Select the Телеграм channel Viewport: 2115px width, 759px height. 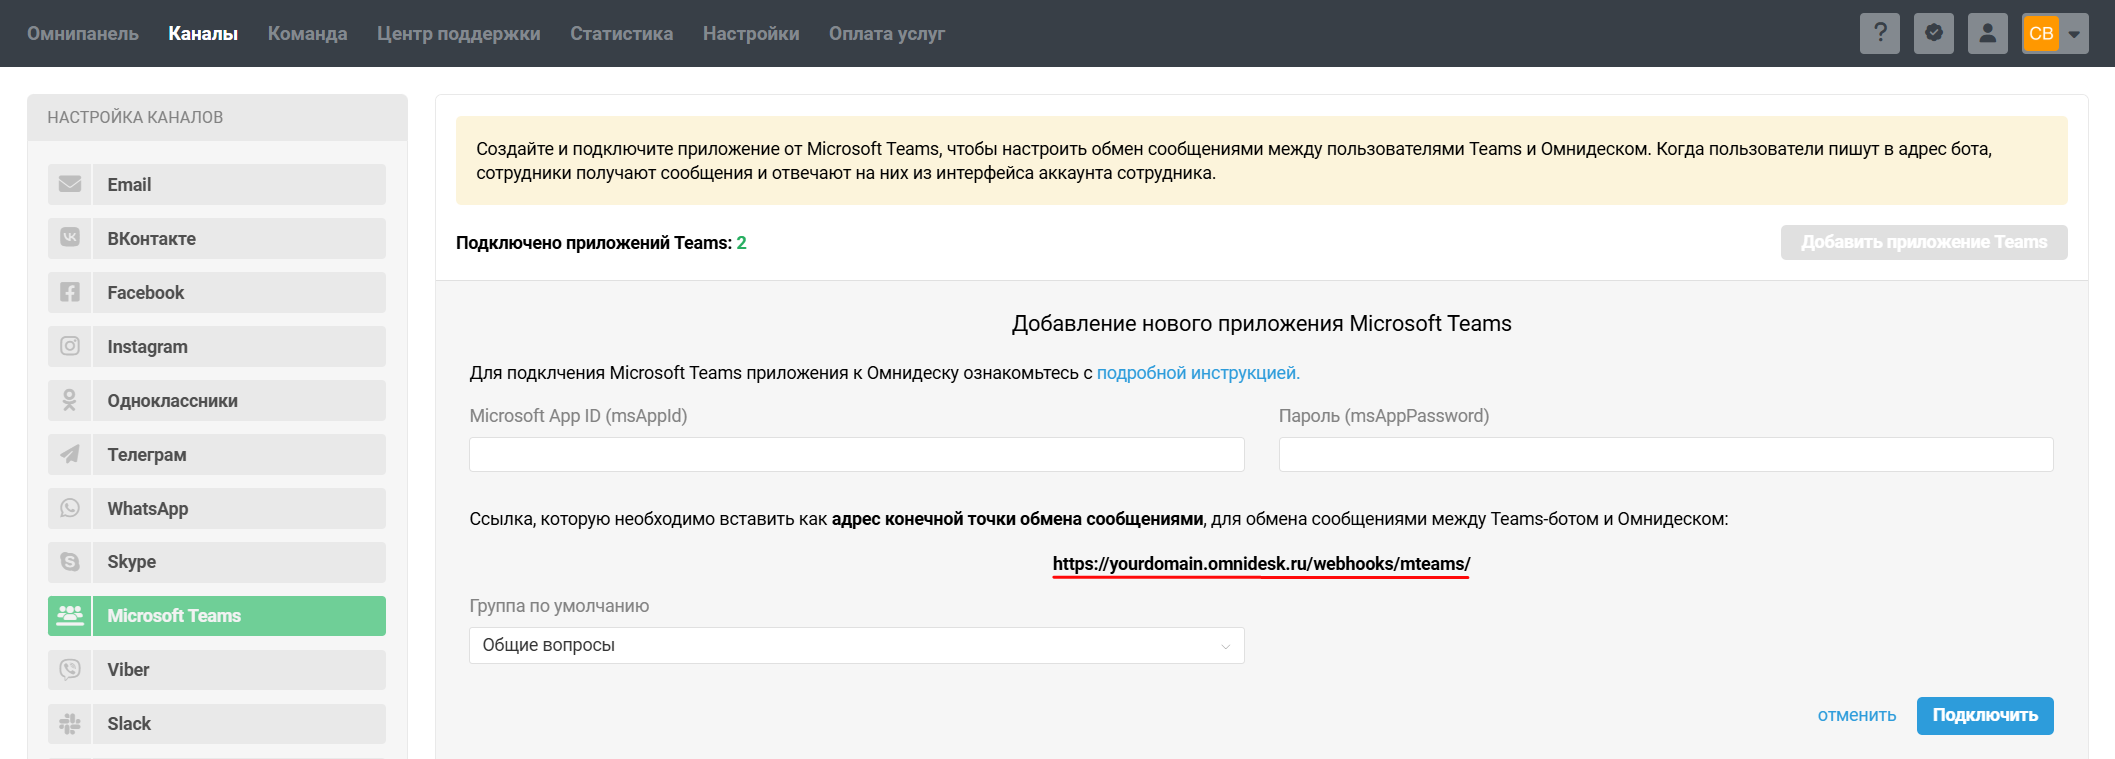point(217,454)
